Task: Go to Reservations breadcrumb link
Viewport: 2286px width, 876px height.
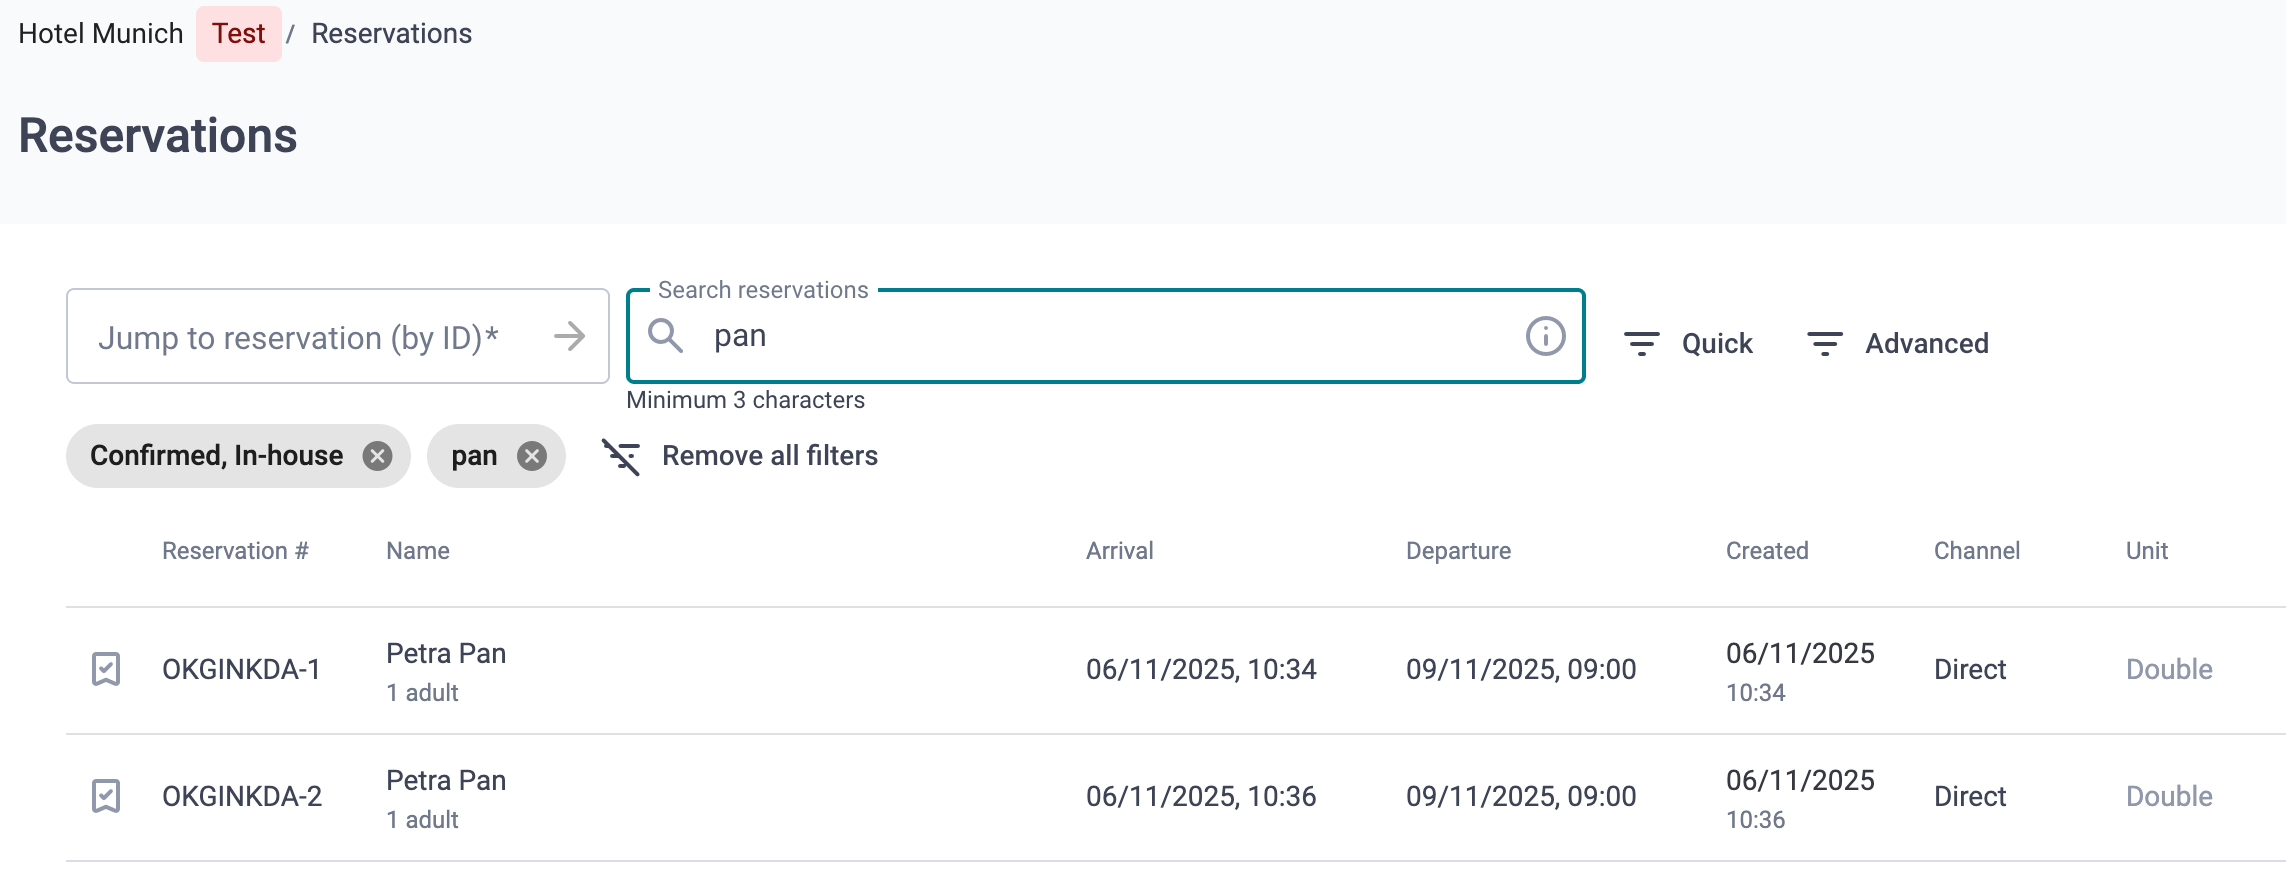Action: [x=392, y=33]
